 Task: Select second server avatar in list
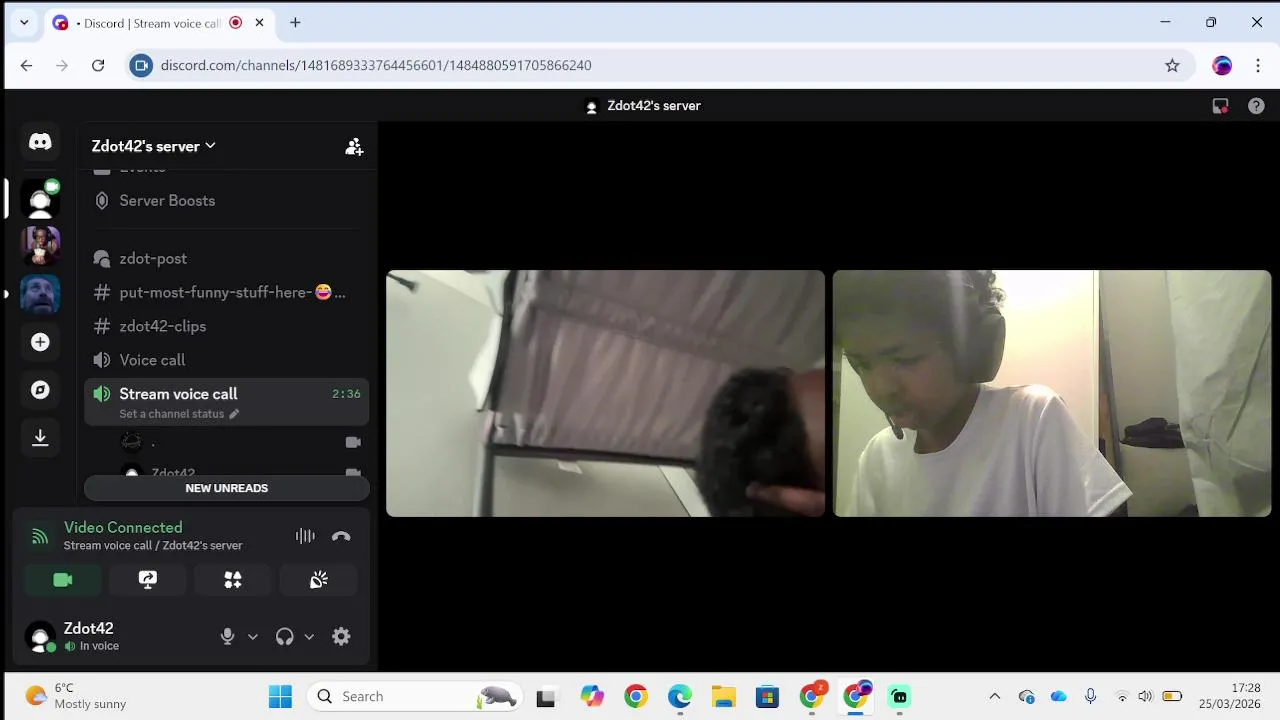point(40,246)
